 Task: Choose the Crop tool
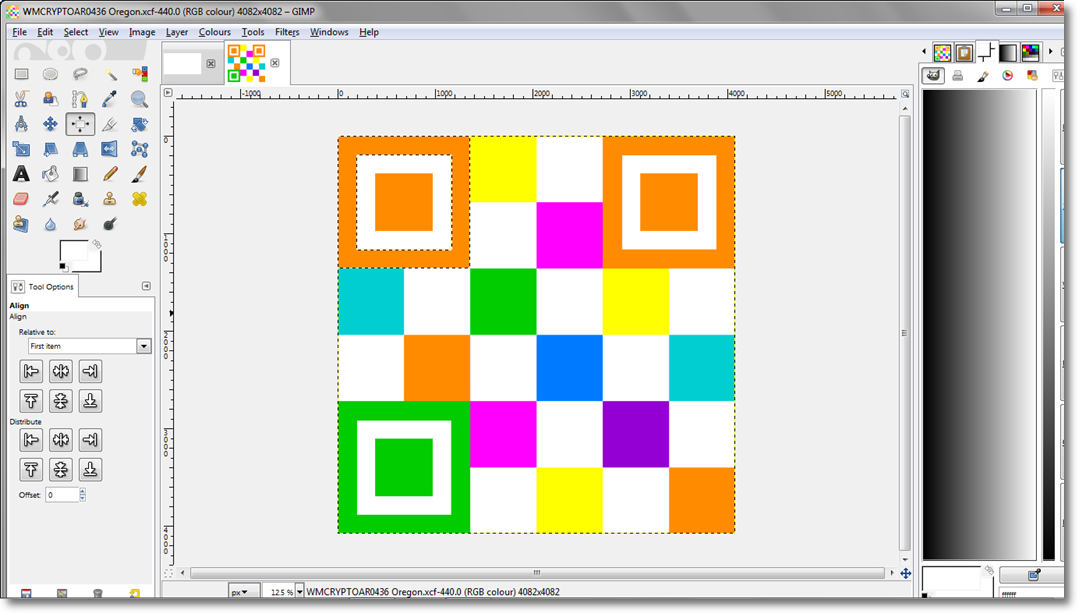pyautogui.click(x=110, y=124)
